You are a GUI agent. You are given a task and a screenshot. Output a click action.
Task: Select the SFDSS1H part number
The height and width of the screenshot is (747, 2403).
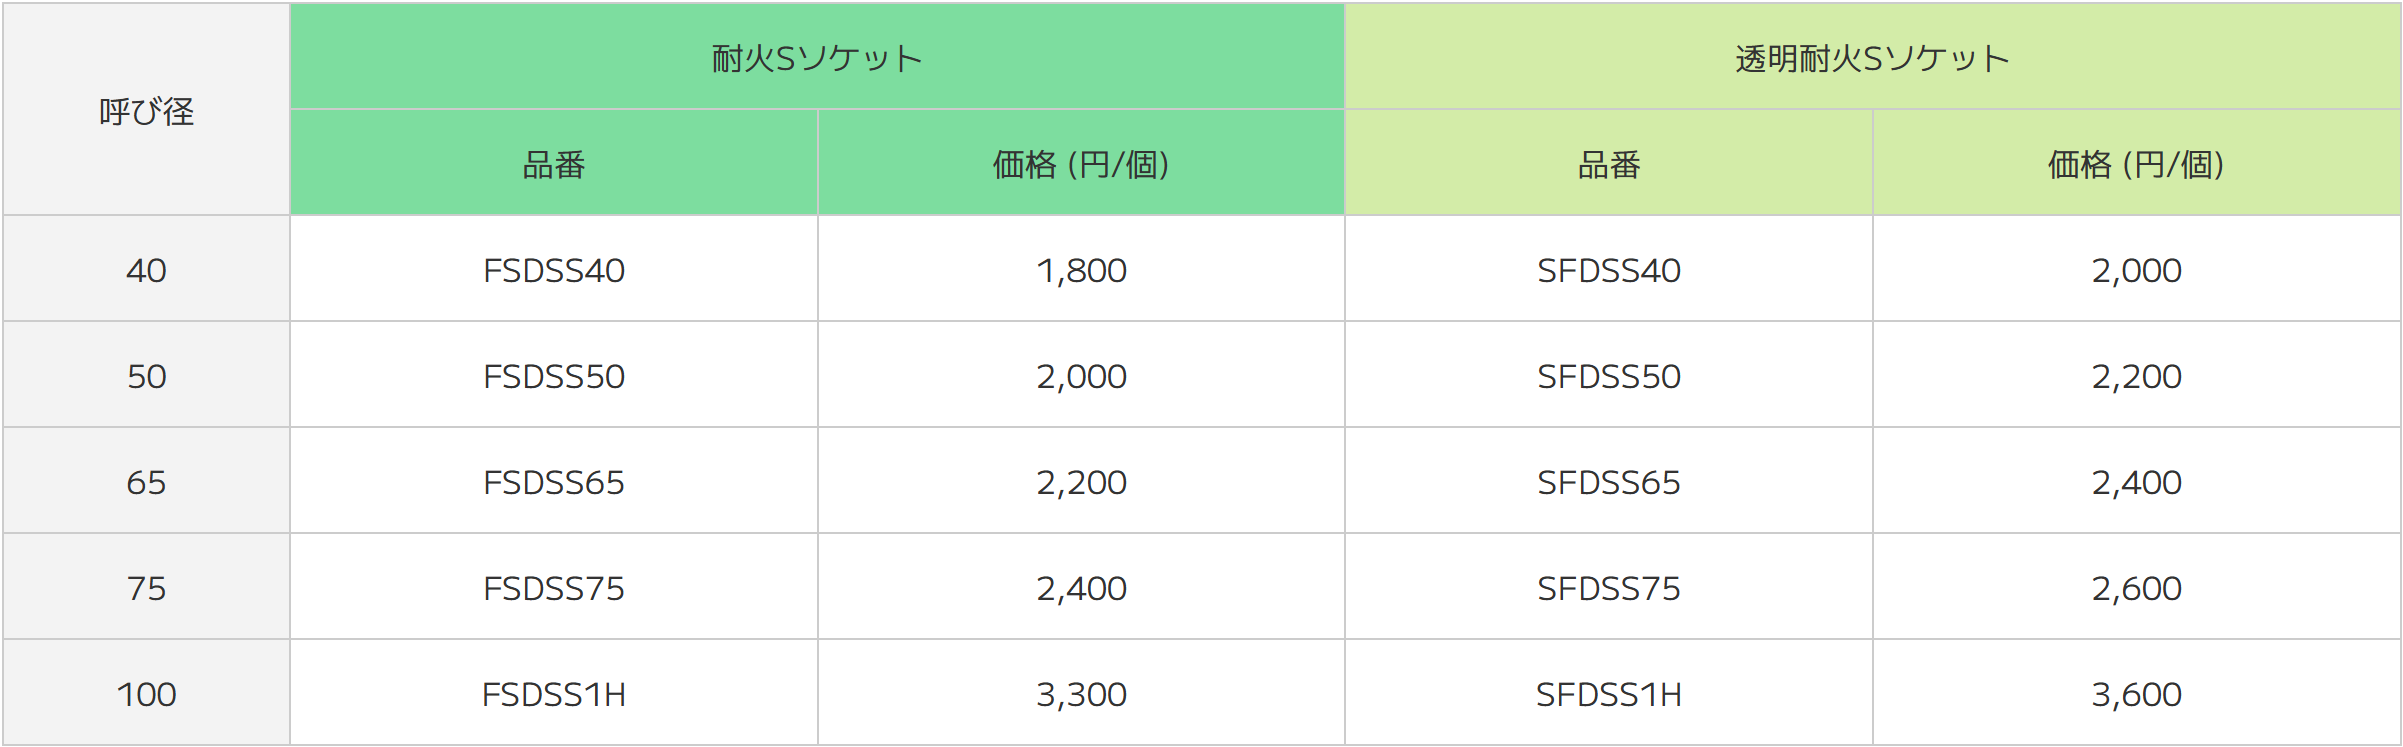(1608, 694)
